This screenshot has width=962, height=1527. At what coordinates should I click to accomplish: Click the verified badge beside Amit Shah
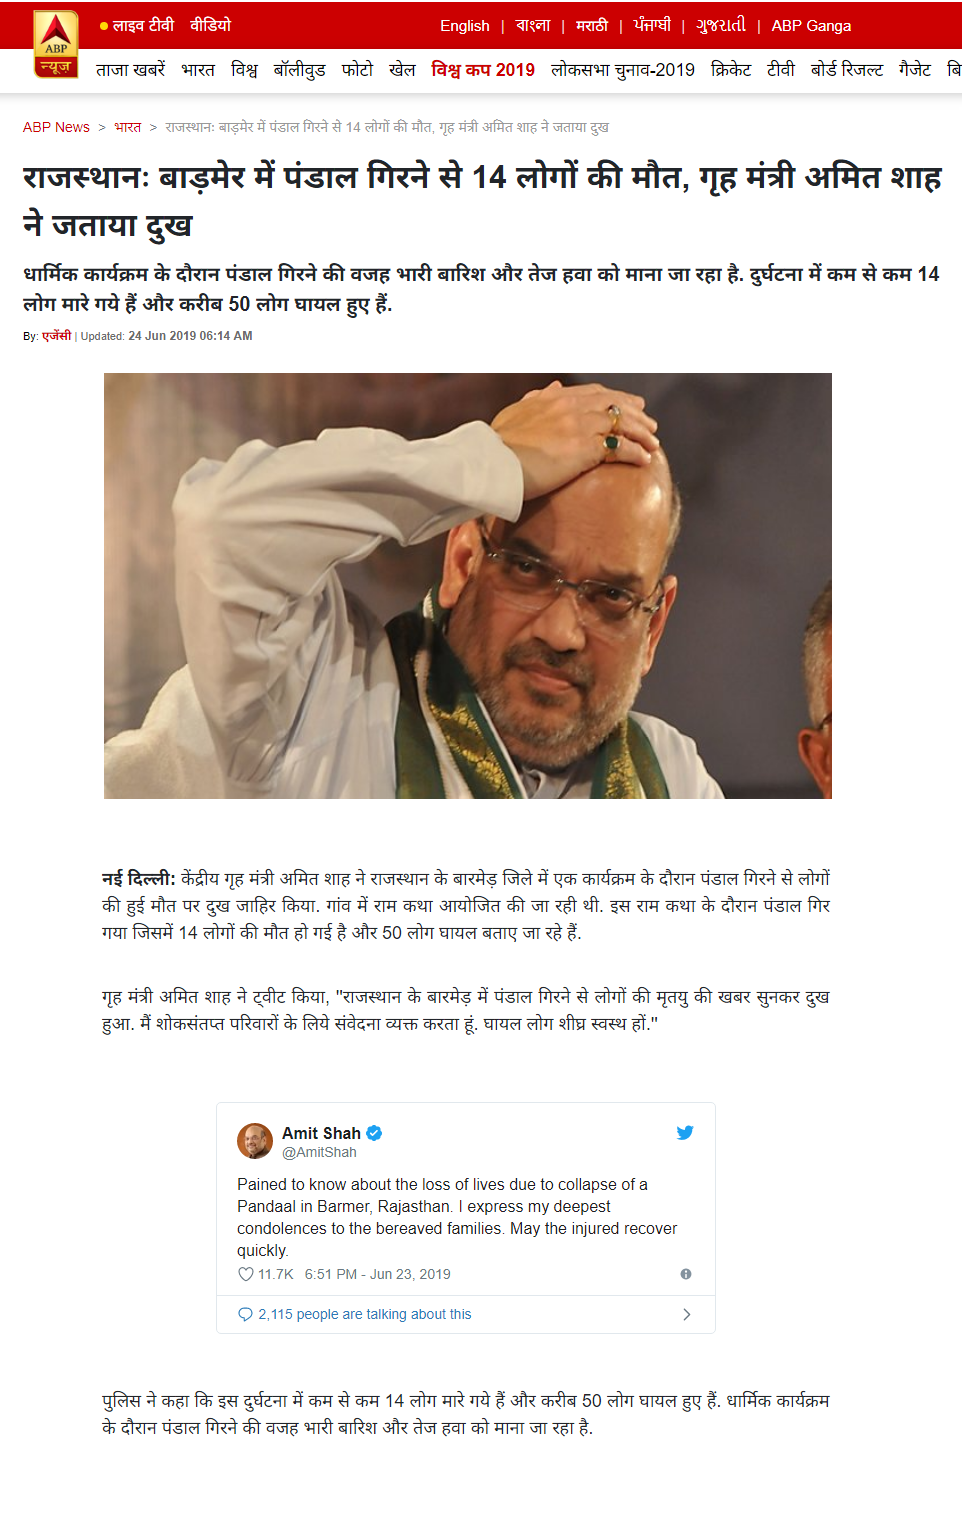(374, 1133)
